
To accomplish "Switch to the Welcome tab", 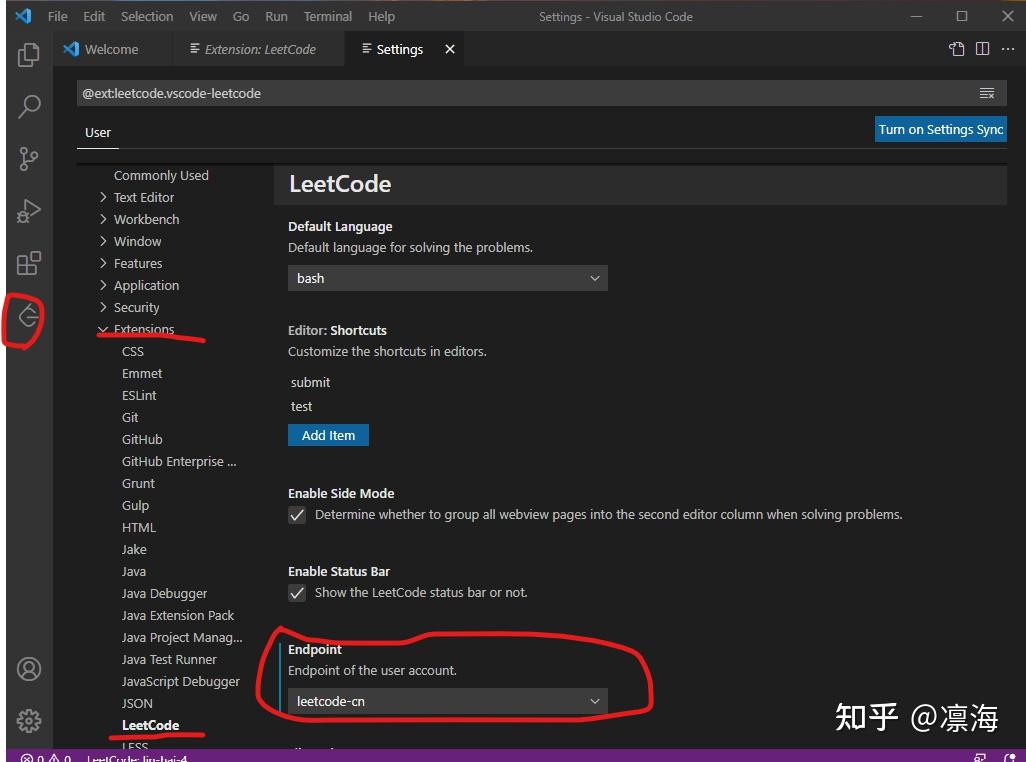I will pyautogui.click(x=113, y=48).
